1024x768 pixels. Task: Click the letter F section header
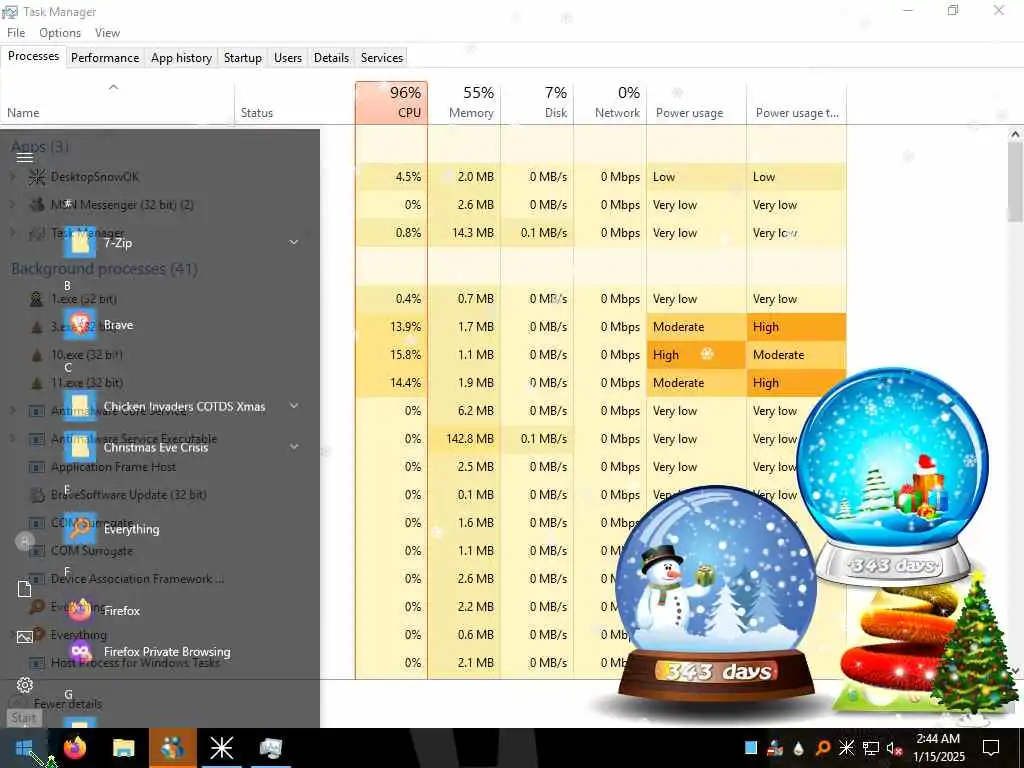coord(67,571)
